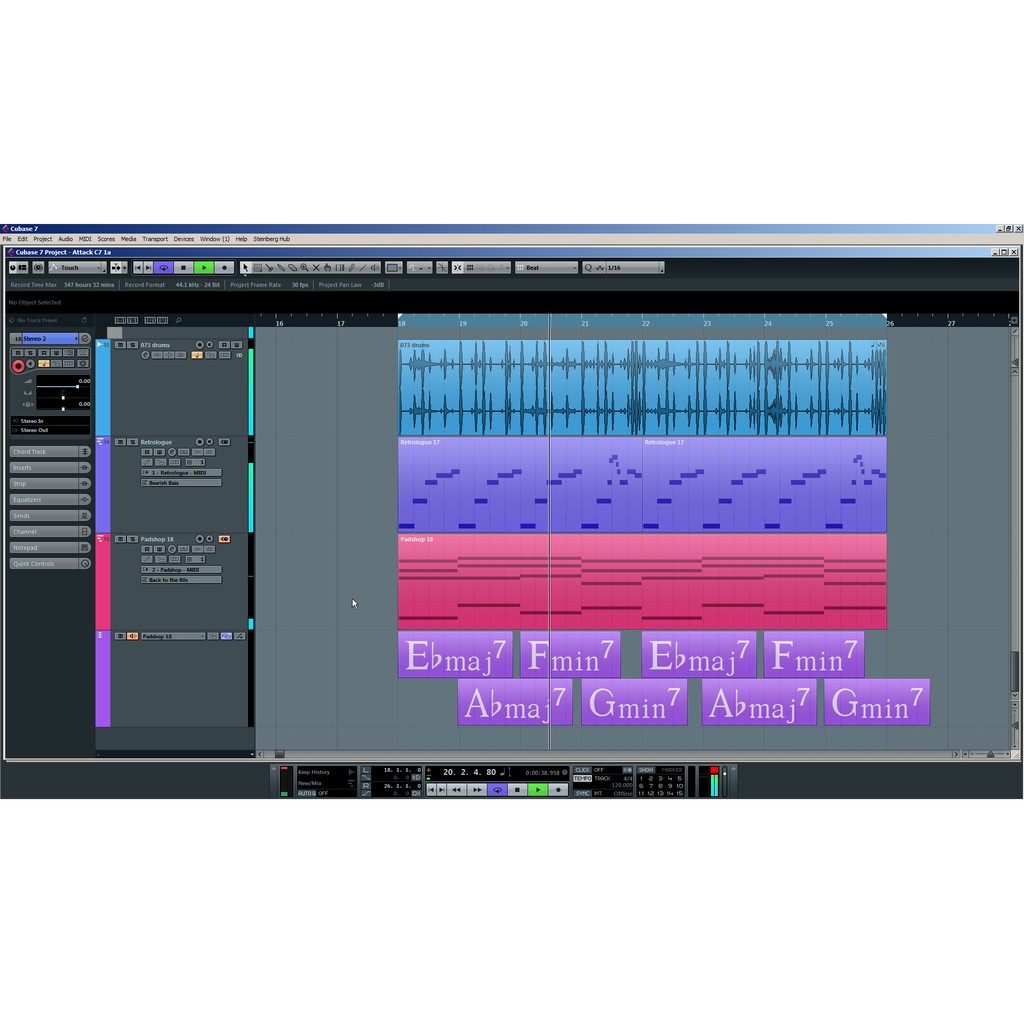Open the Touch automation mode dropdown
This screenshot has height=1024, width=1024.
tap(80, 268)
